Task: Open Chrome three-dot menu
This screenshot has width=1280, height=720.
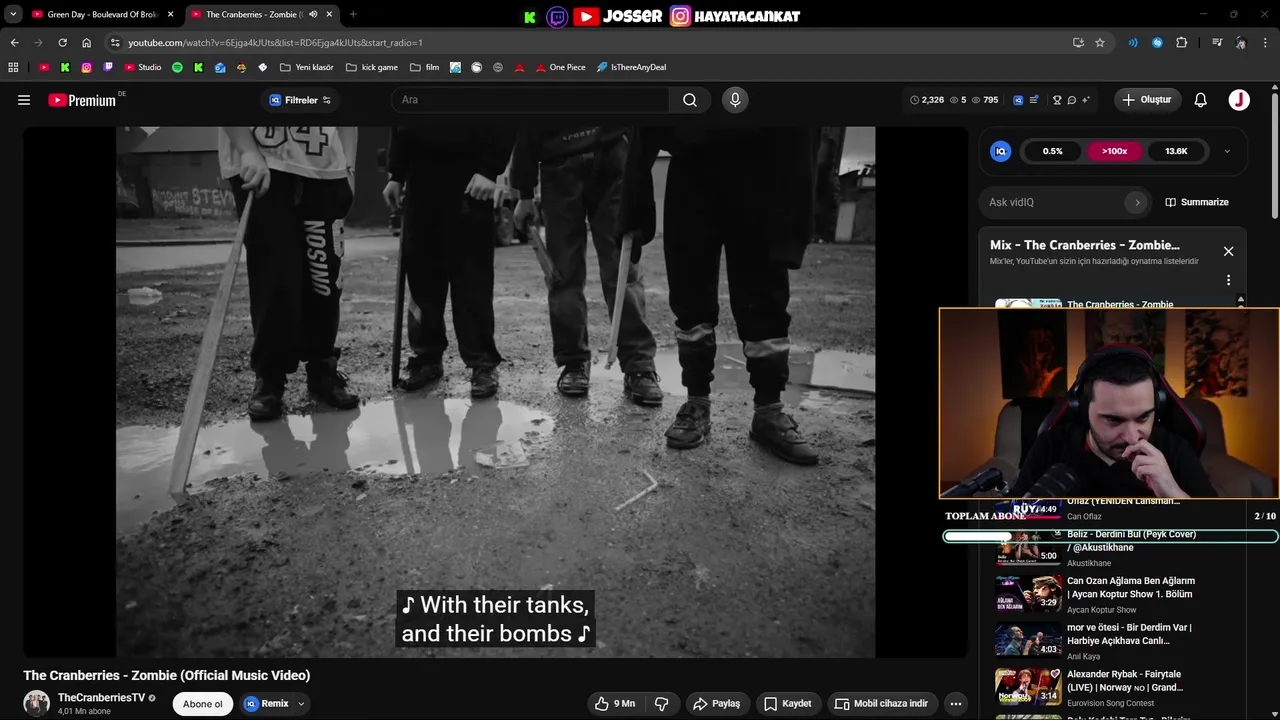Action: (1266, 43)
